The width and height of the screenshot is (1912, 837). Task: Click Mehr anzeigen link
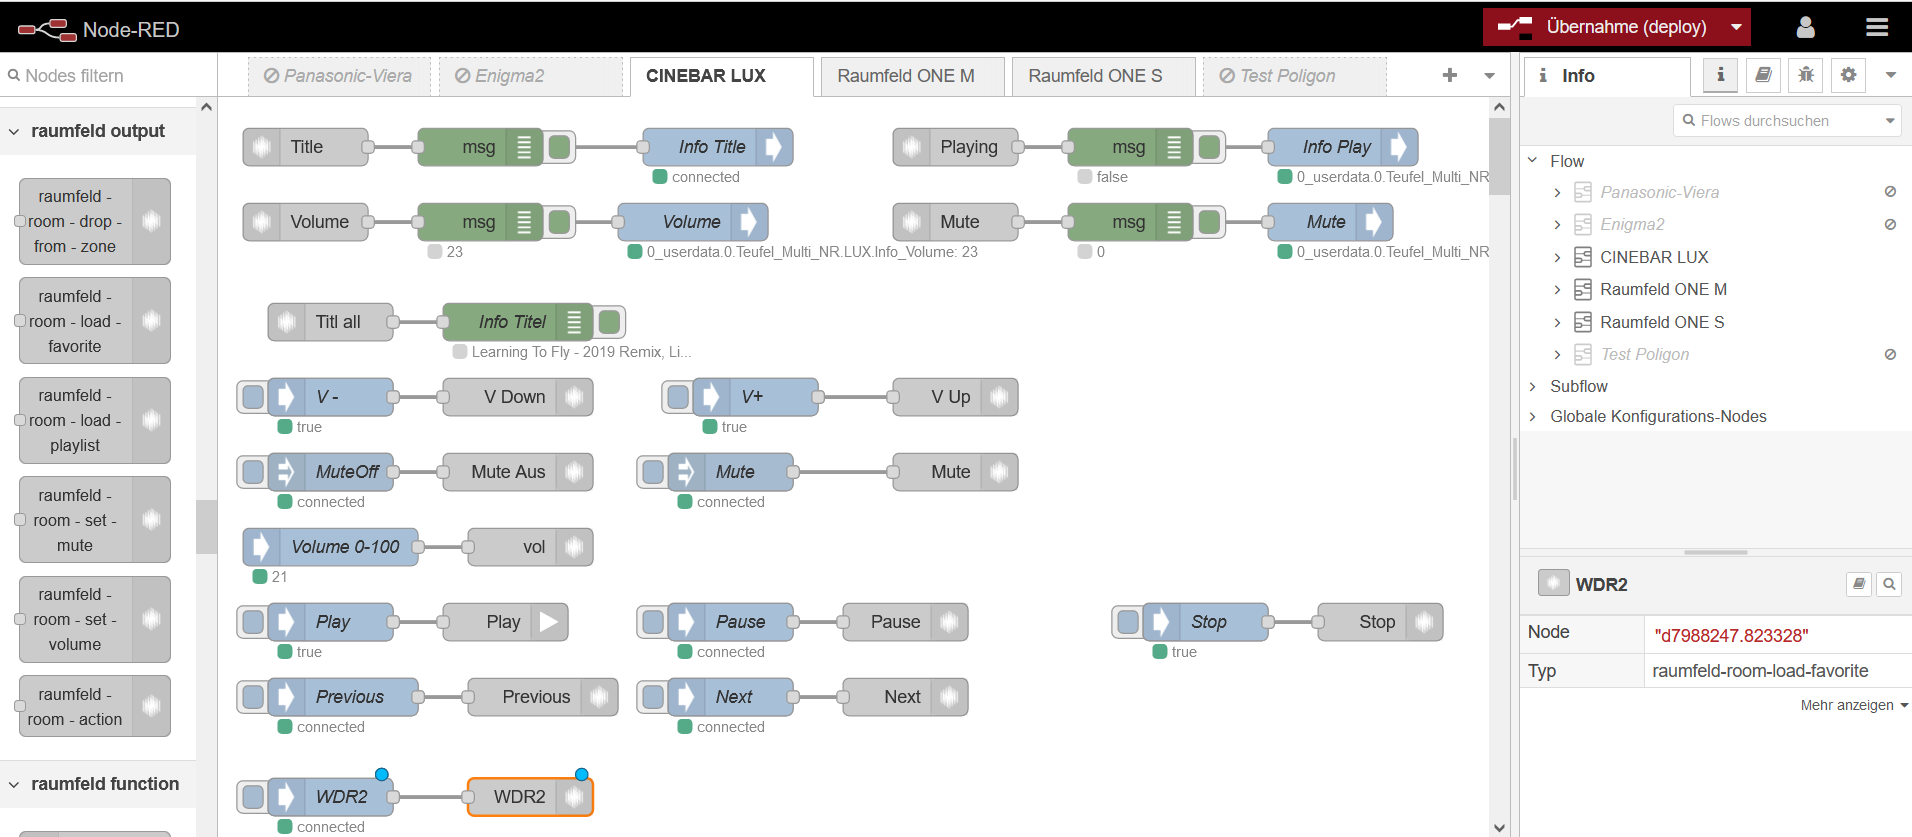1854,705
